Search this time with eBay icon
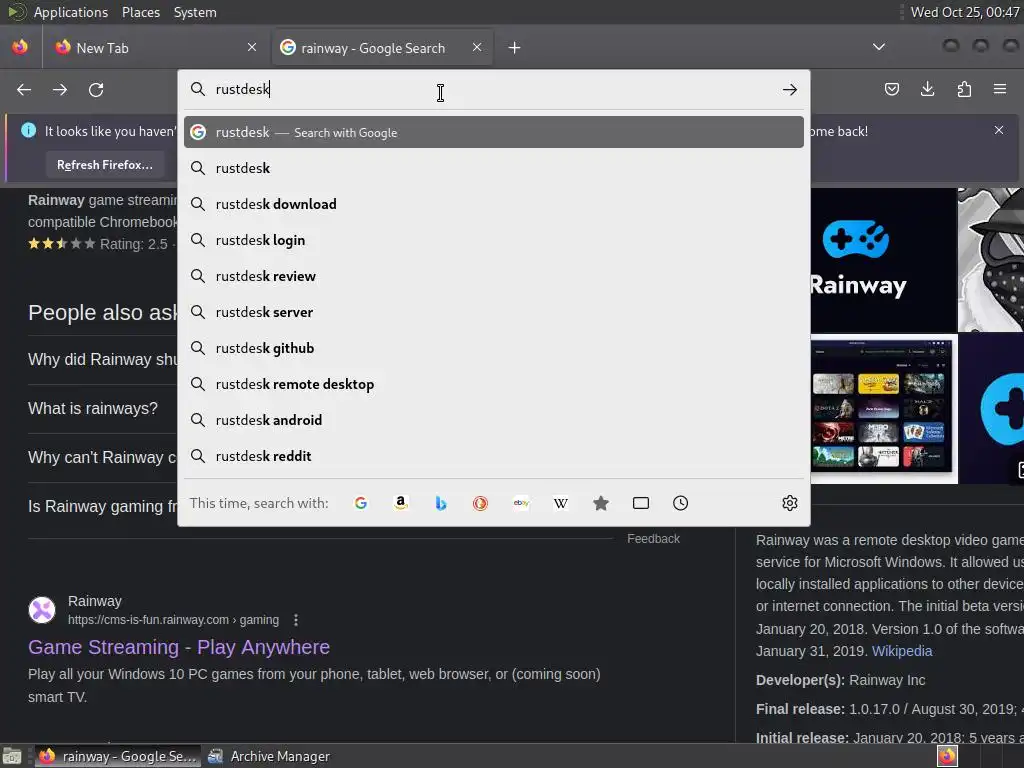Image resolution: width=1024 pixels, height=768 pixels. click(520, 503)
